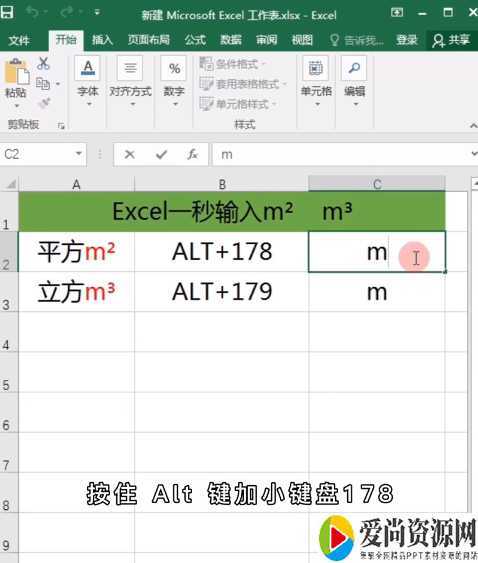This screenshot has width=478, height=563.
Task: Click the Ribbon Display Options icon
Action: [x=397, y=13]
